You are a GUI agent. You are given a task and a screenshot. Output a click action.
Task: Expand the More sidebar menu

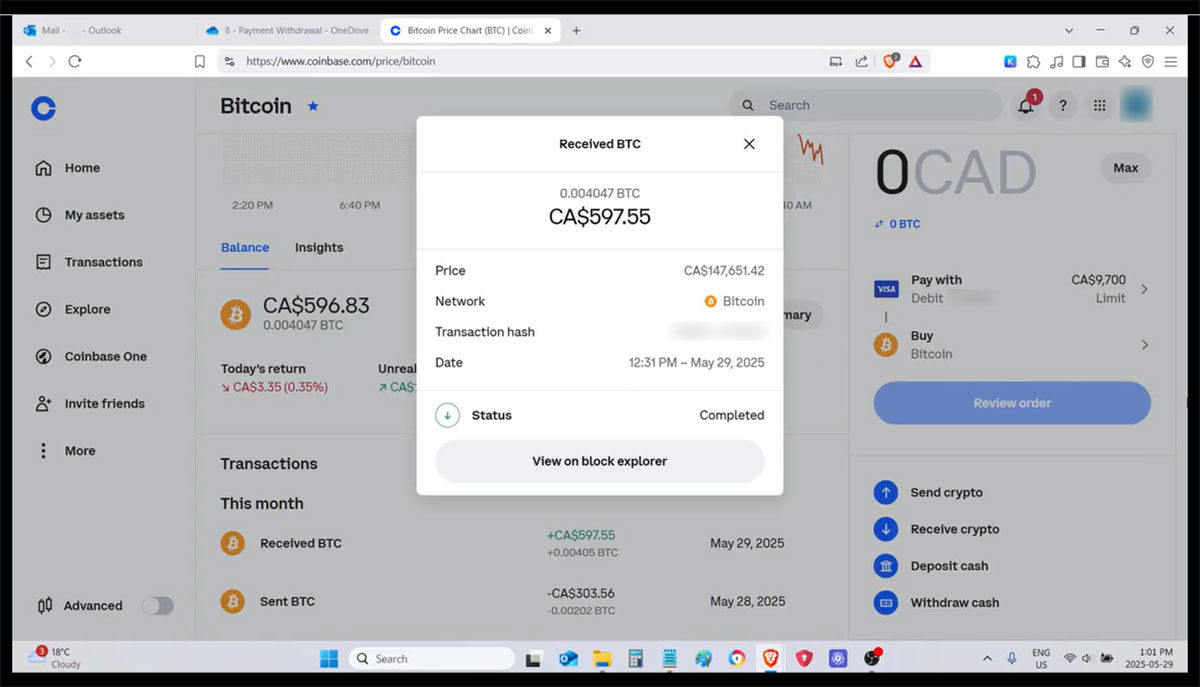pyautogui.click(x=66, y=451)
